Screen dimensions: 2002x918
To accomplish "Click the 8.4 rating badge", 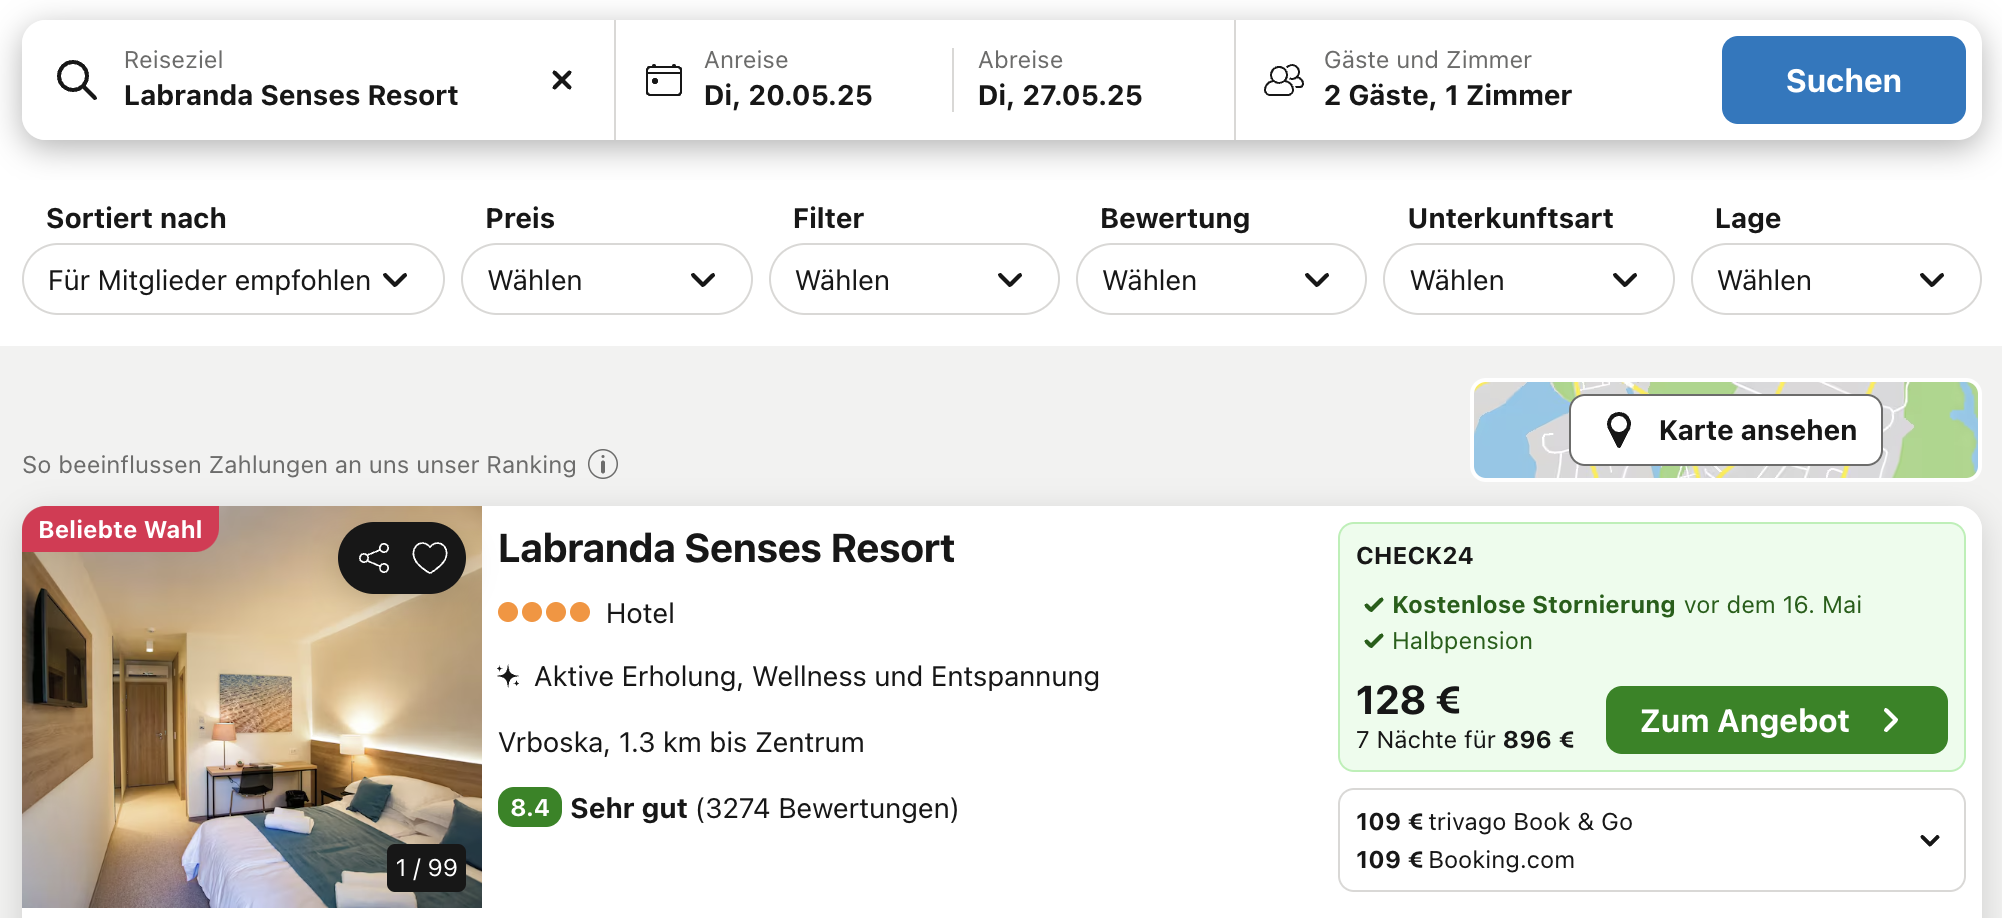I will tap(530, 808).
